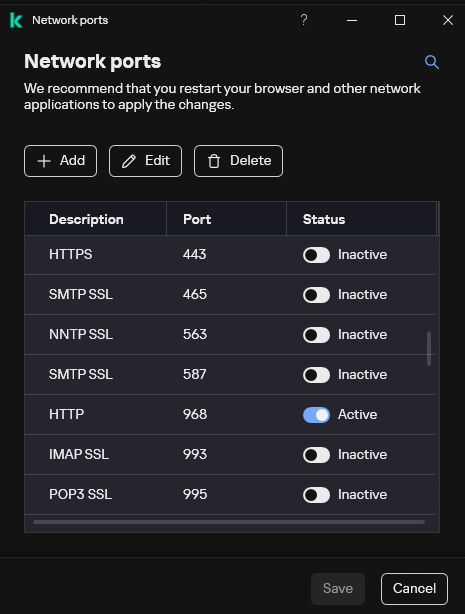Edit the selected port entry

tap(145, 161)
